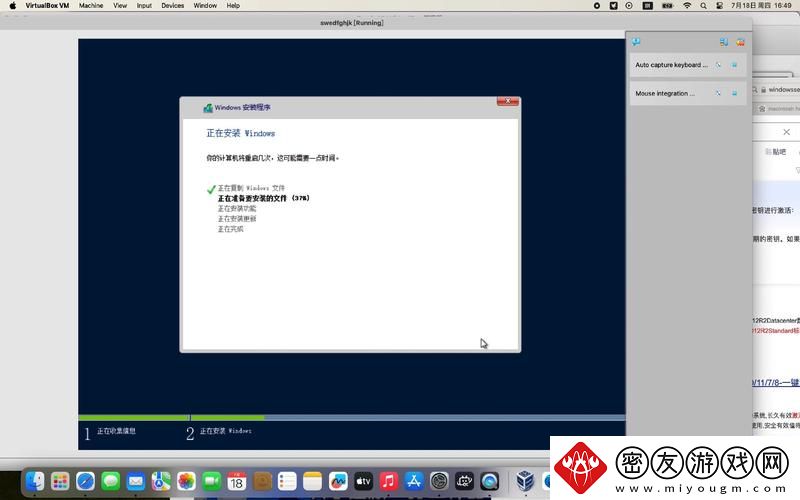This screenshot has height=500, width=800.
Task: Open Control Center from menu bar
Action: (719, 6)
